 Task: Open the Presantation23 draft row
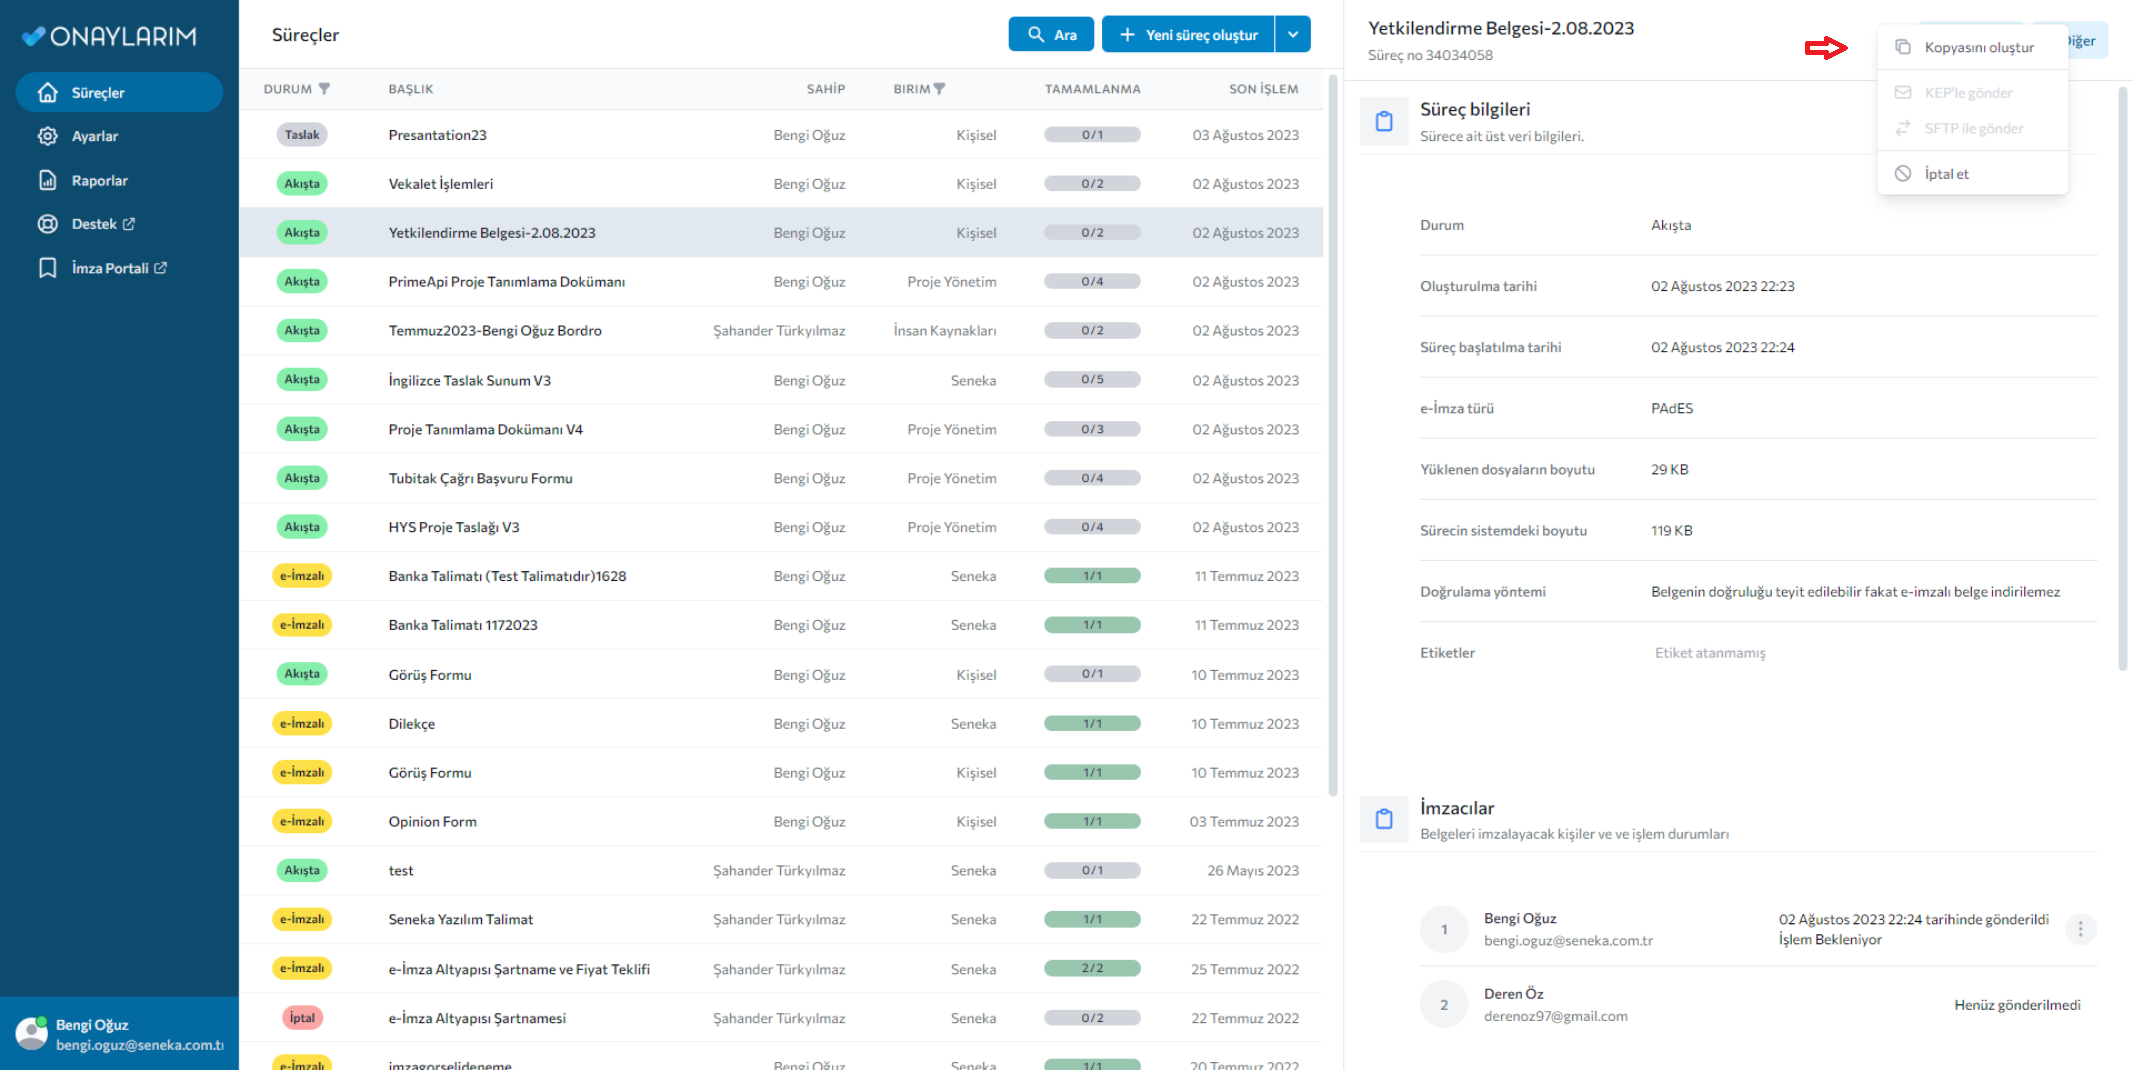437,135
